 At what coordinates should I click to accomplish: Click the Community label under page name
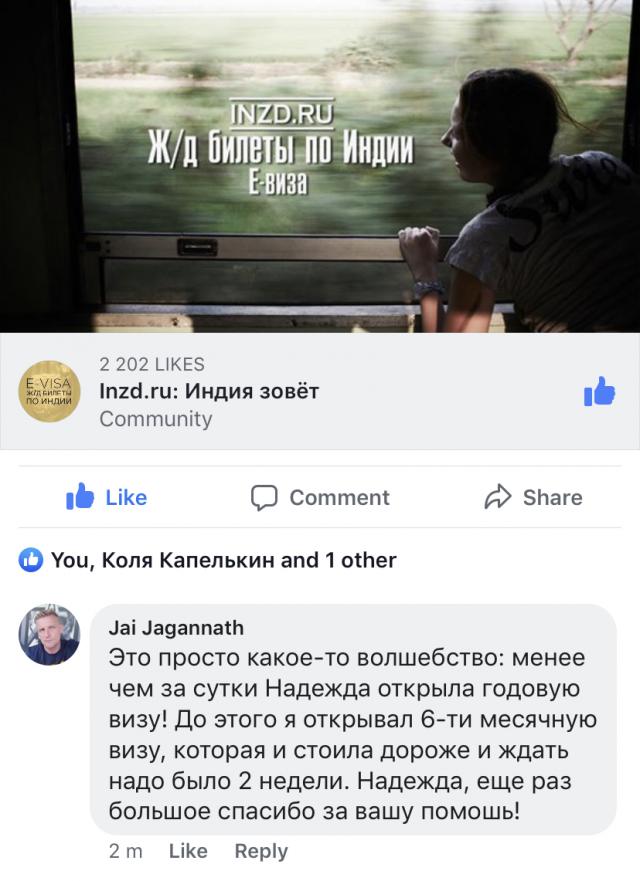click(x=156, y=419)
